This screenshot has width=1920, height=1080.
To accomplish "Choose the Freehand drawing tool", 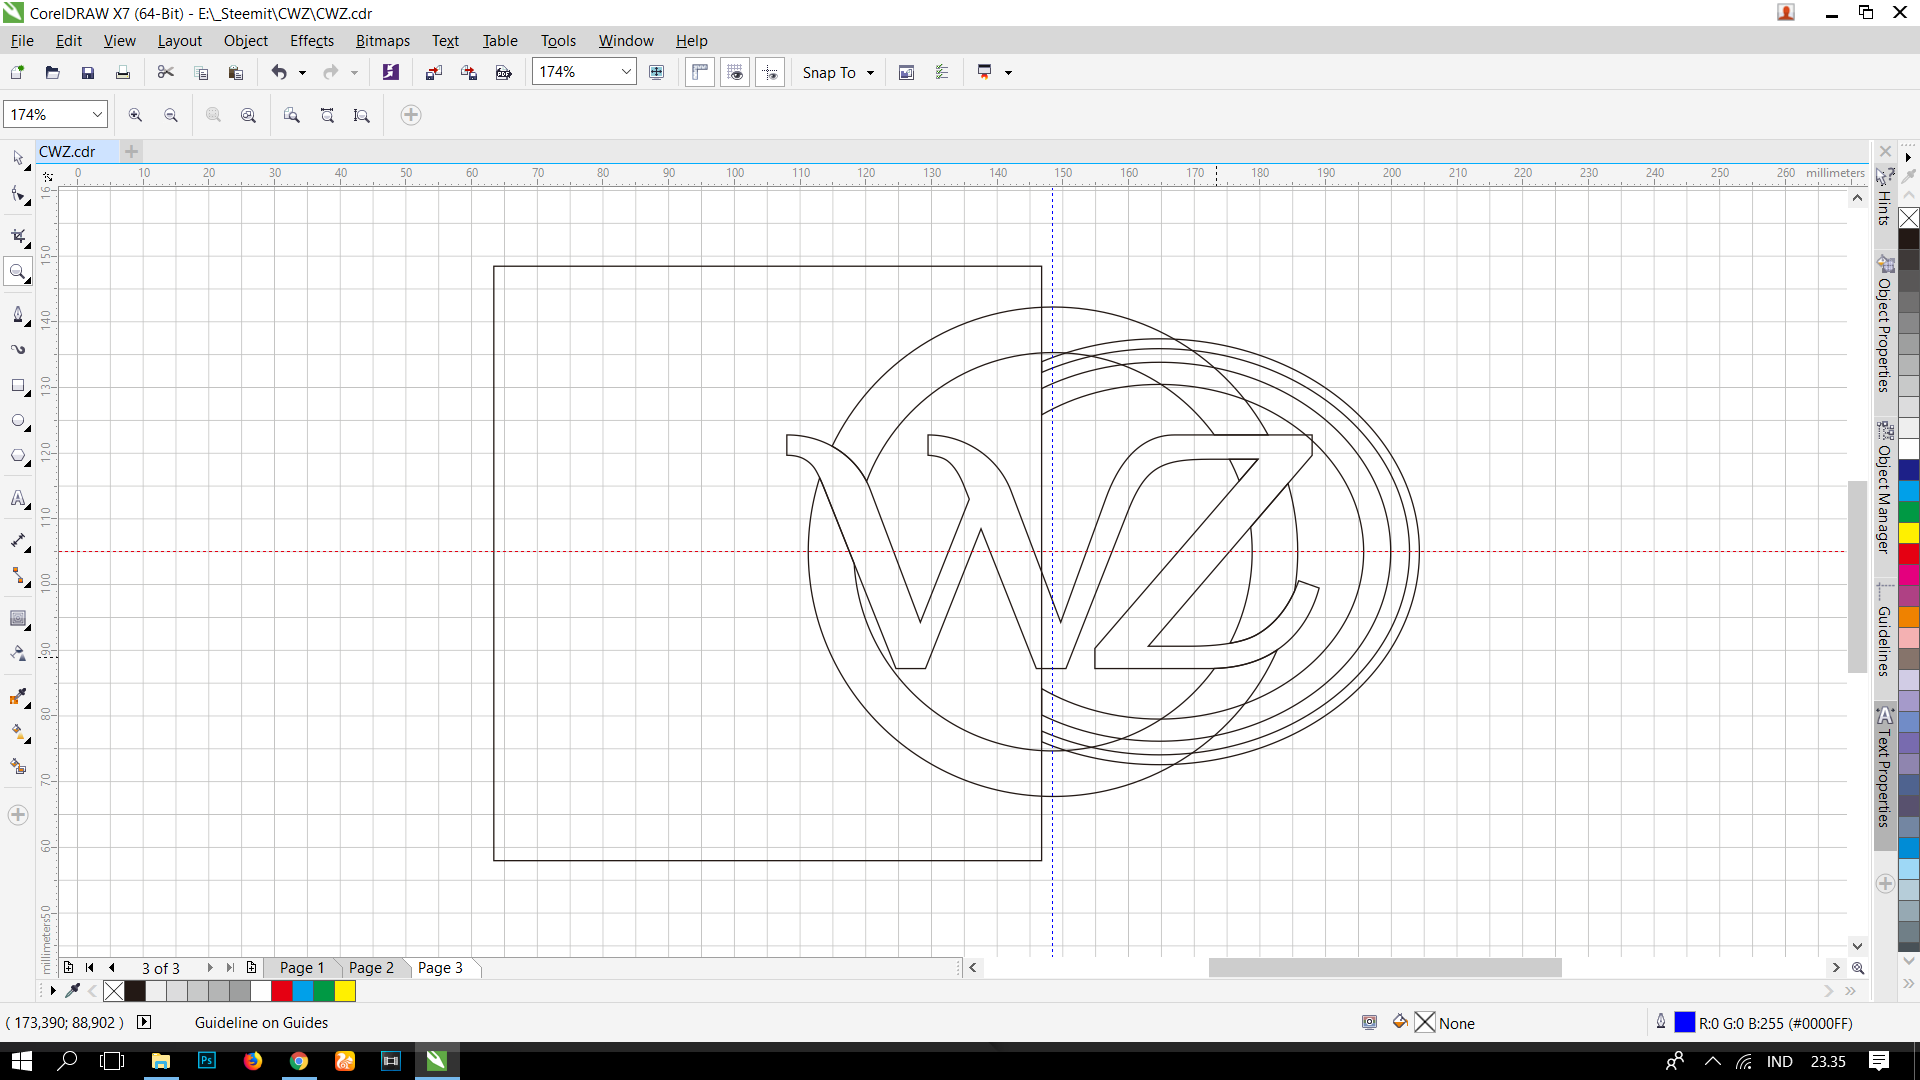I will pos(18,314).
